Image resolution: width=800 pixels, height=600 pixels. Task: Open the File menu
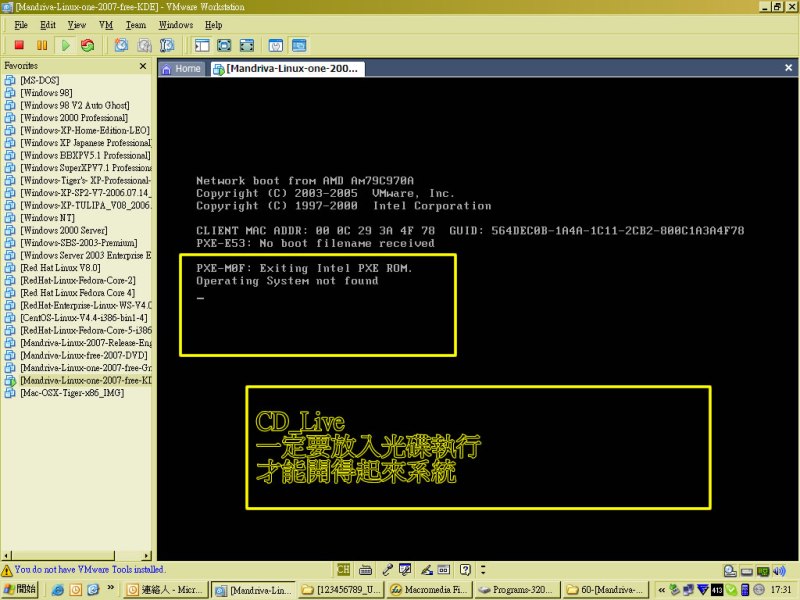click(21, 24)
